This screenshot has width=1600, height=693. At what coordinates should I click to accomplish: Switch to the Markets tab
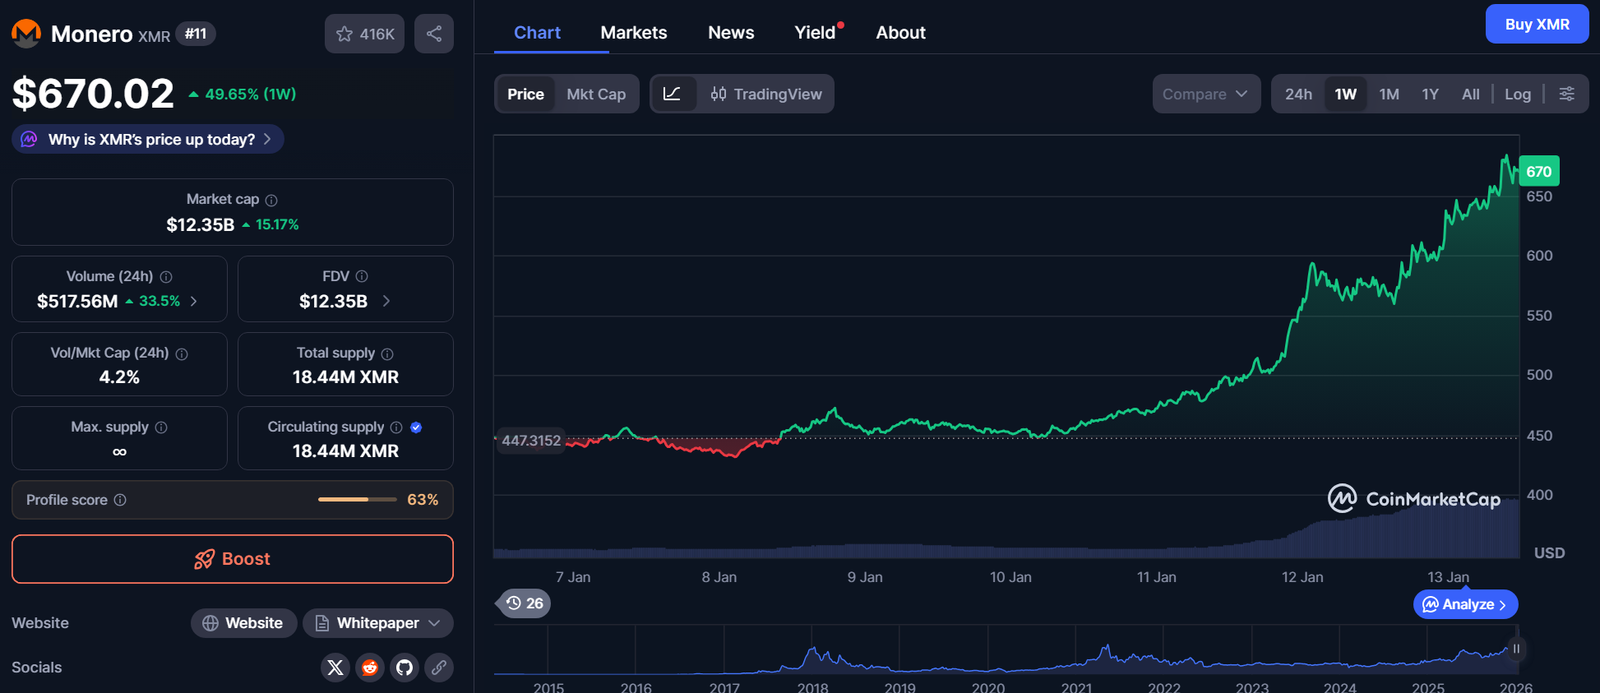(633, 33)
